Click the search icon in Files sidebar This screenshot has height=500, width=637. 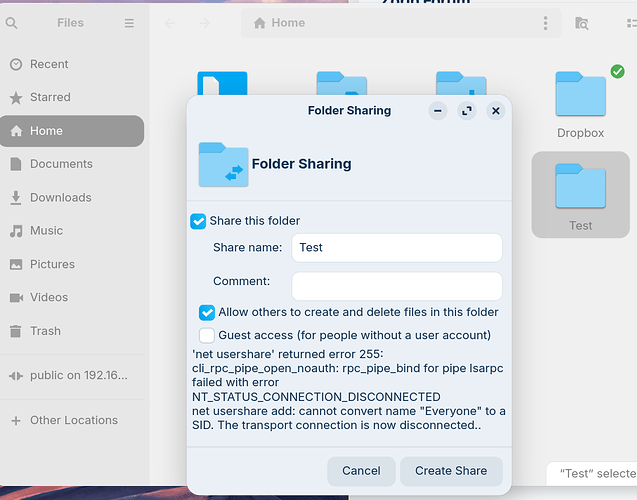(12, 23)
